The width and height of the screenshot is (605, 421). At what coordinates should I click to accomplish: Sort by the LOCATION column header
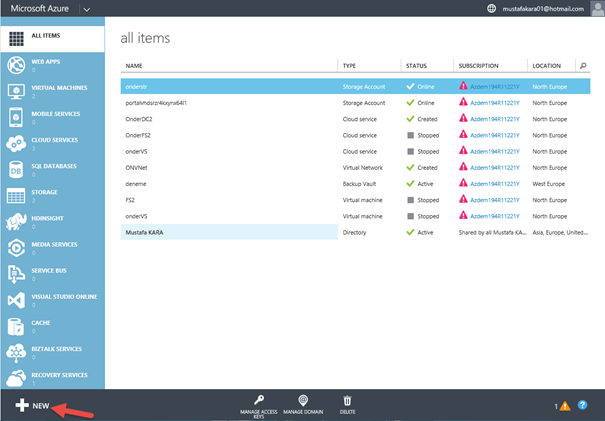547,66
